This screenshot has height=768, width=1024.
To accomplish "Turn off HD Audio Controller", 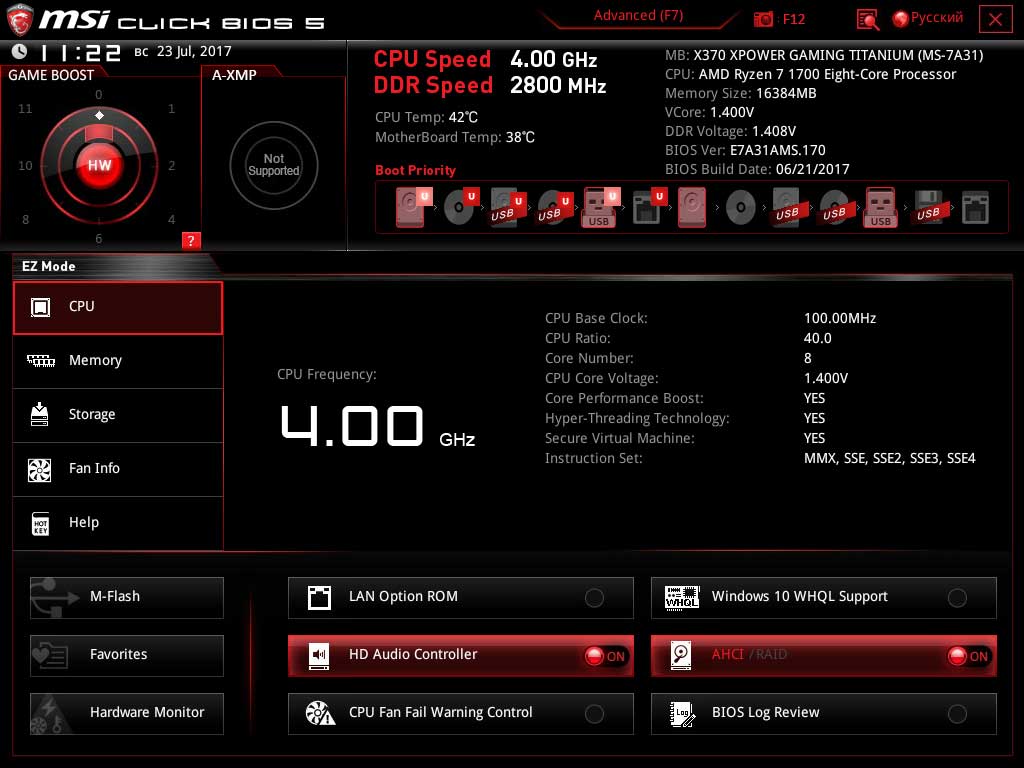I will coord(460,655).
